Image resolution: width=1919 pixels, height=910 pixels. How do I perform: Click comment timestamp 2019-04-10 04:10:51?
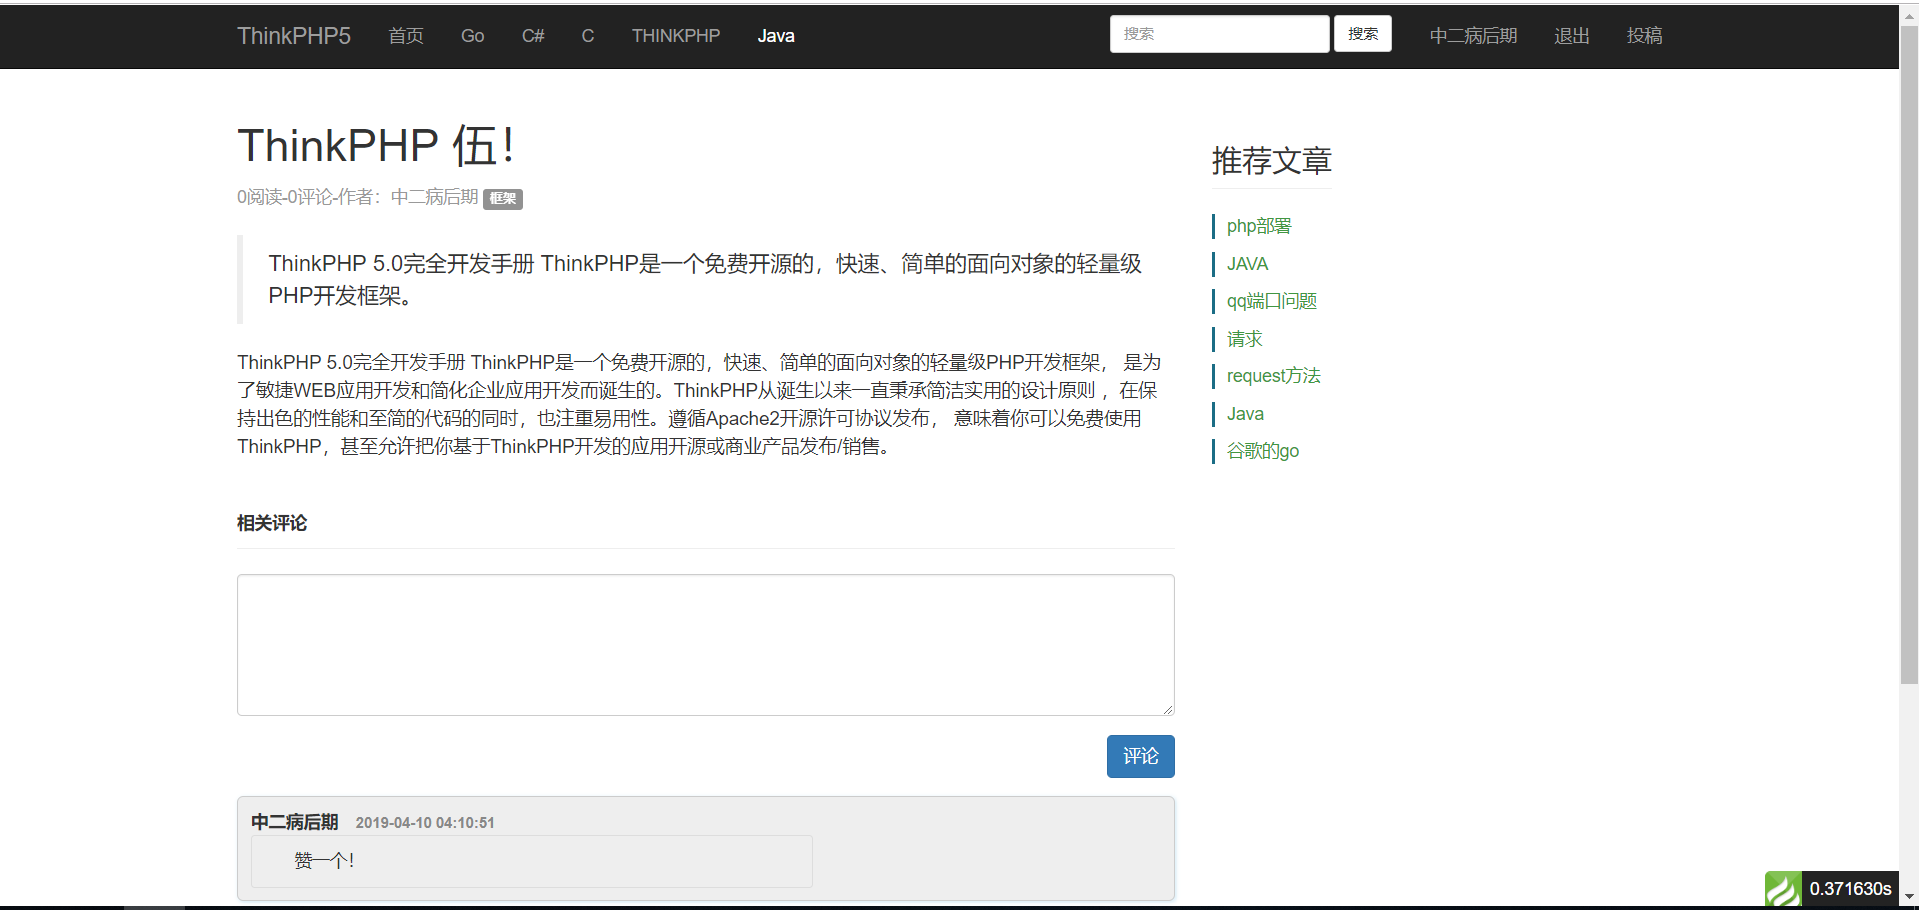(x=425, y=823)
